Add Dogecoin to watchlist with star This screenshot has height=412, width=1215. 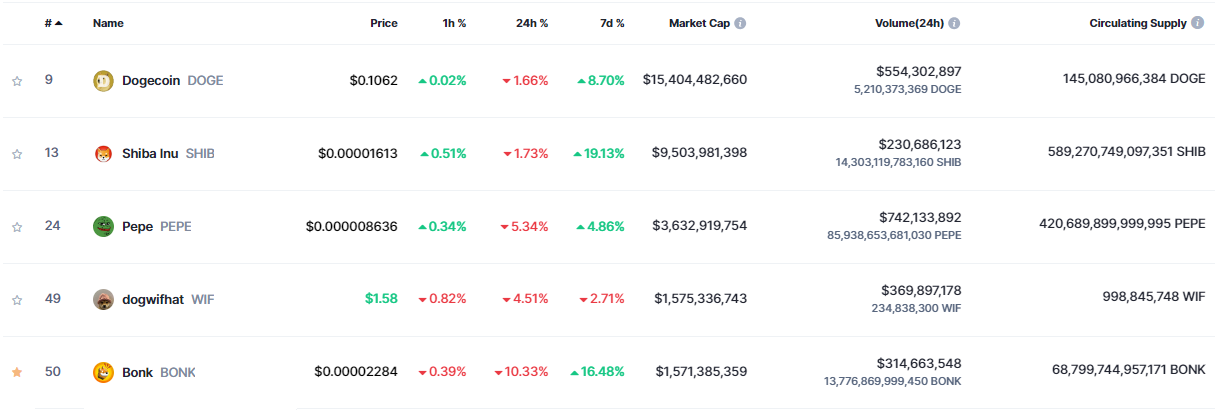(17, 81)
